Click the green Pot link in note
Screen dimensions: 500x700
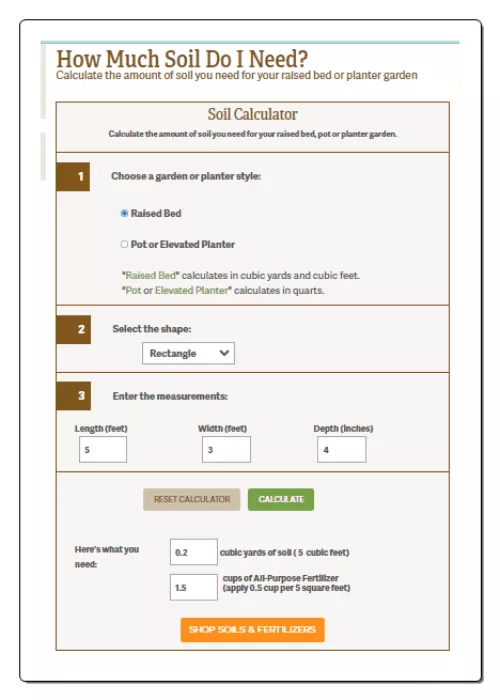click(133, 290)
